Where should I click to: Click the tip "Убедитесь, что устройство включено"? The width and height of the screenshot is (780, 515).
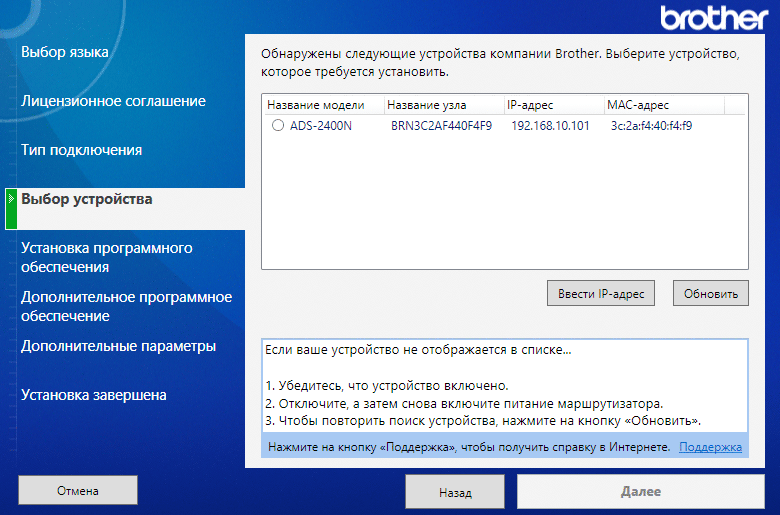tap(387, 386)
